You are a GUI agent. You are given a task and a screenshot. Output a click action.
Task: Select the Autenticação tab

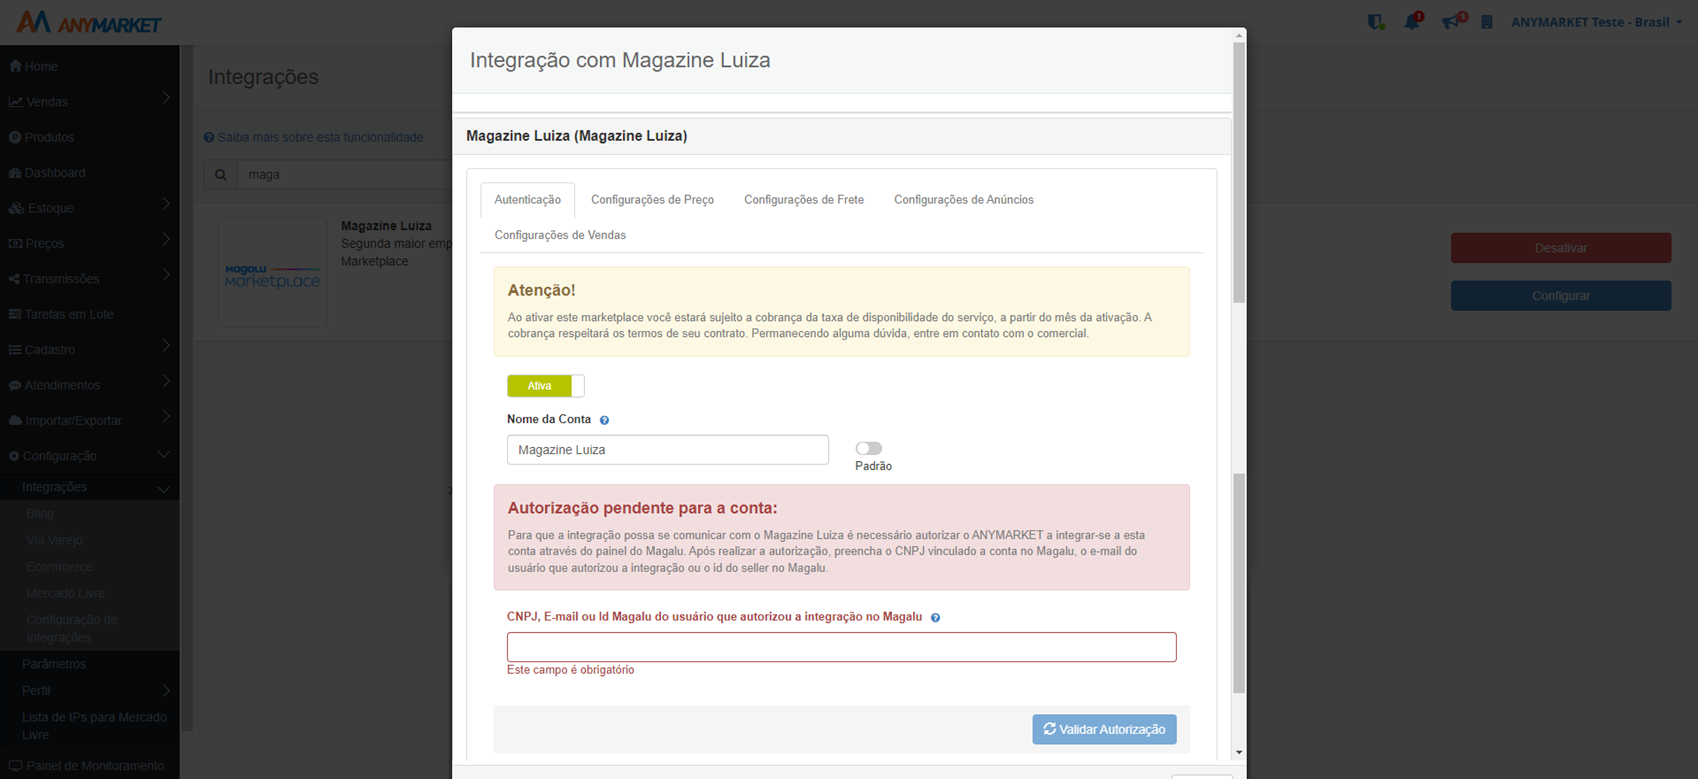(x=528, y=200)
